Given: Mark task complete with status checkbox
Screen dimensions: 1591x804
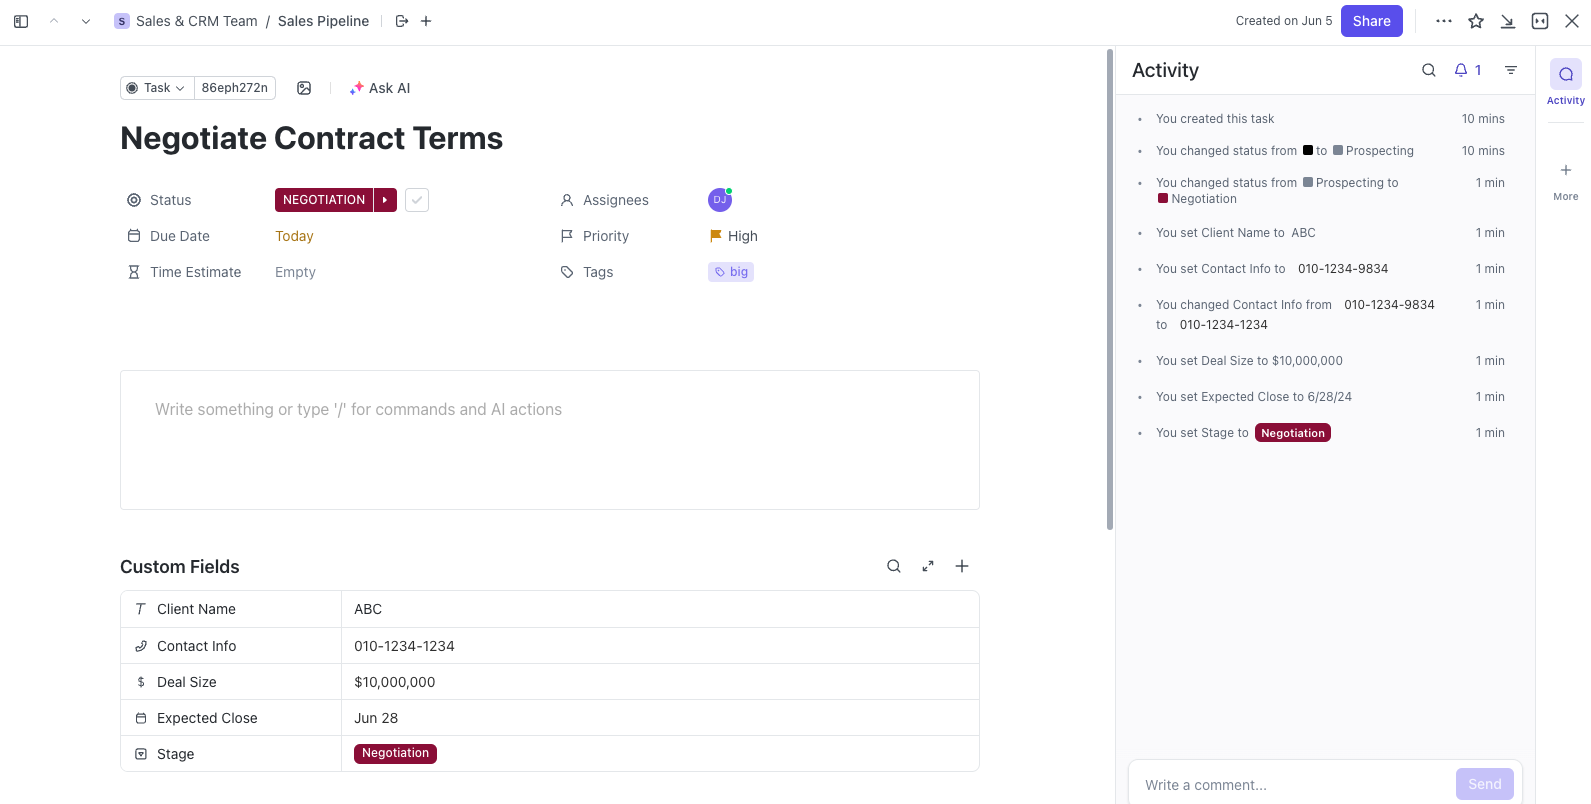Looking at the screenshot, I should 417,200.
